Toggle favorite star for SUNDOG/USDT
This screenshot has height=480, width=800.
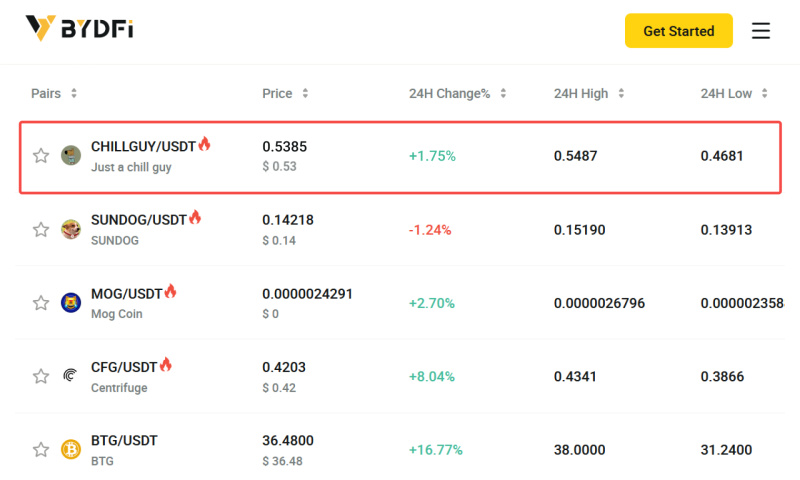click(x=41, y=229)
